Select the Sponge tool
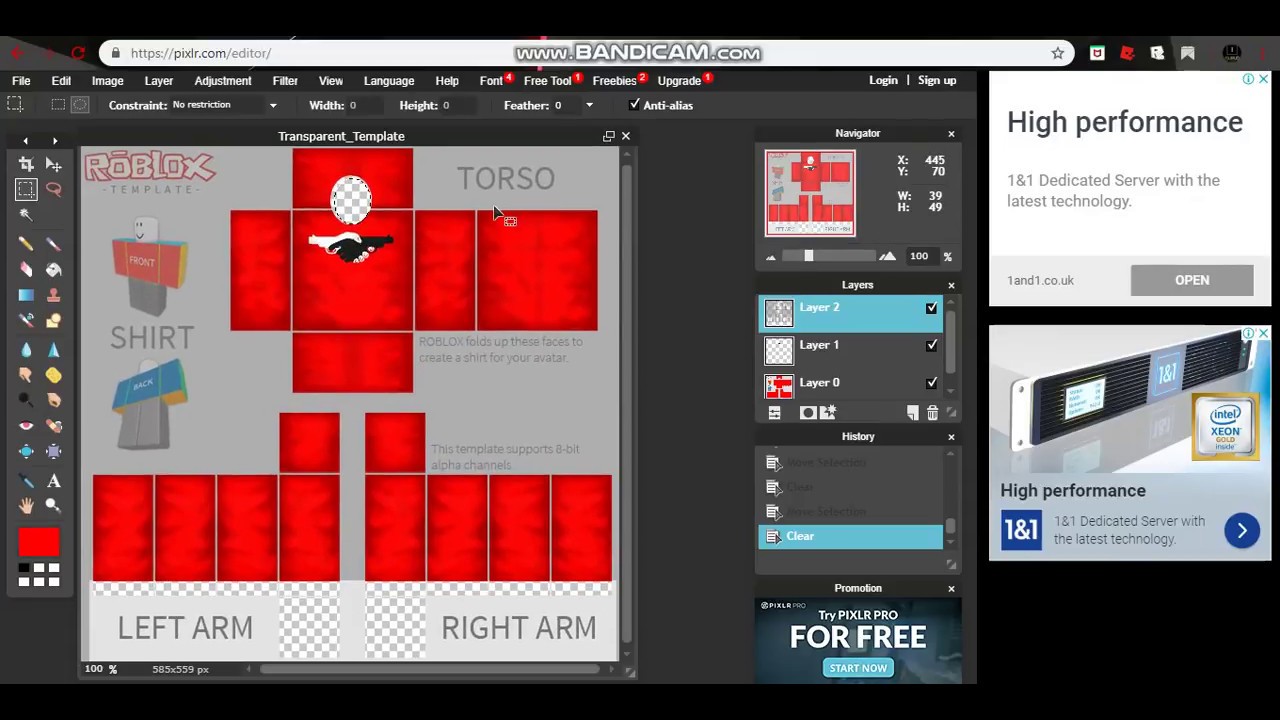Screen dimensions: 1280x720 point(54,375)
